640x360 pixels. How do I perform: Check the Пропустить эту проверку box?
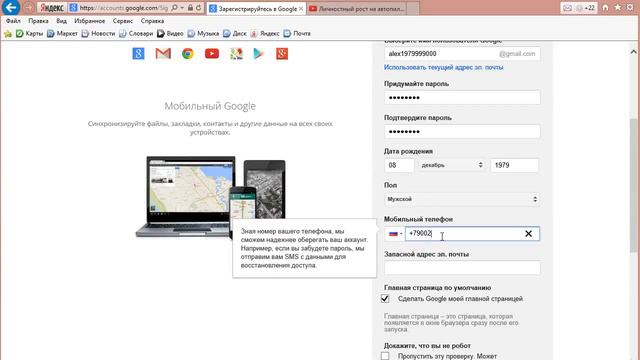pos(385,356)
